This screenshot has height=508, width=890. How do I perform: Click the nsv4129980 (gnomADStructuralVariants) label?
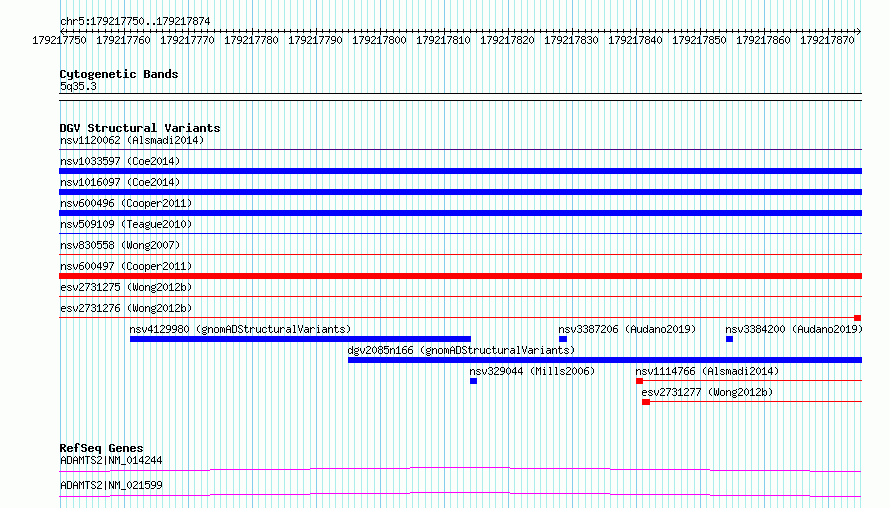(x=240, y=329)
